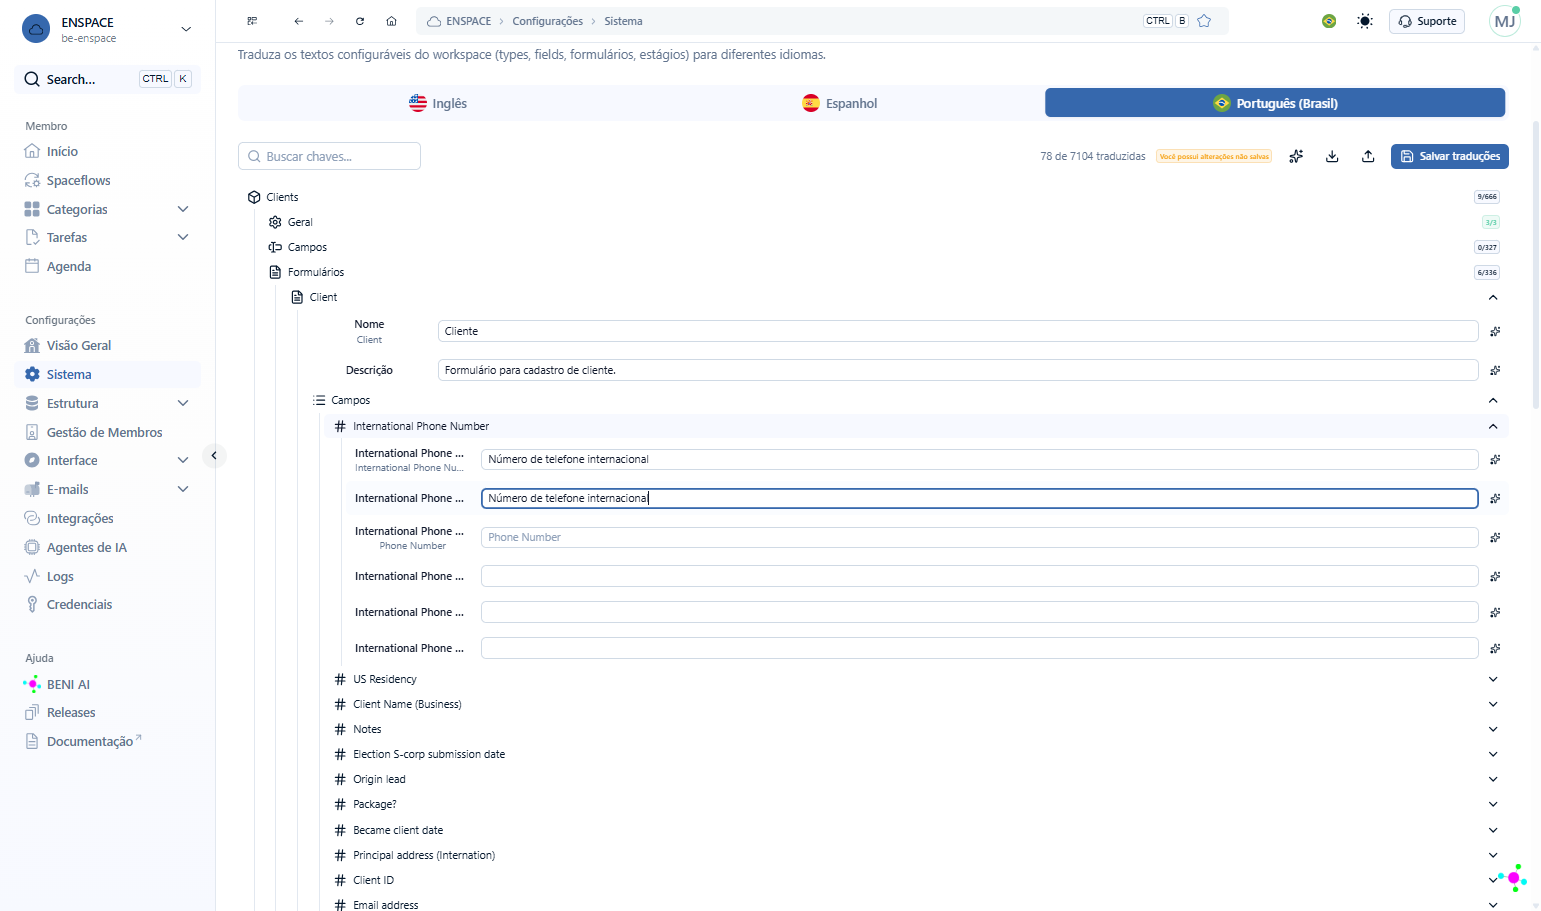Select the Campos tree item under Clients
Screen dimensions: 1541x911
(307, 247)
